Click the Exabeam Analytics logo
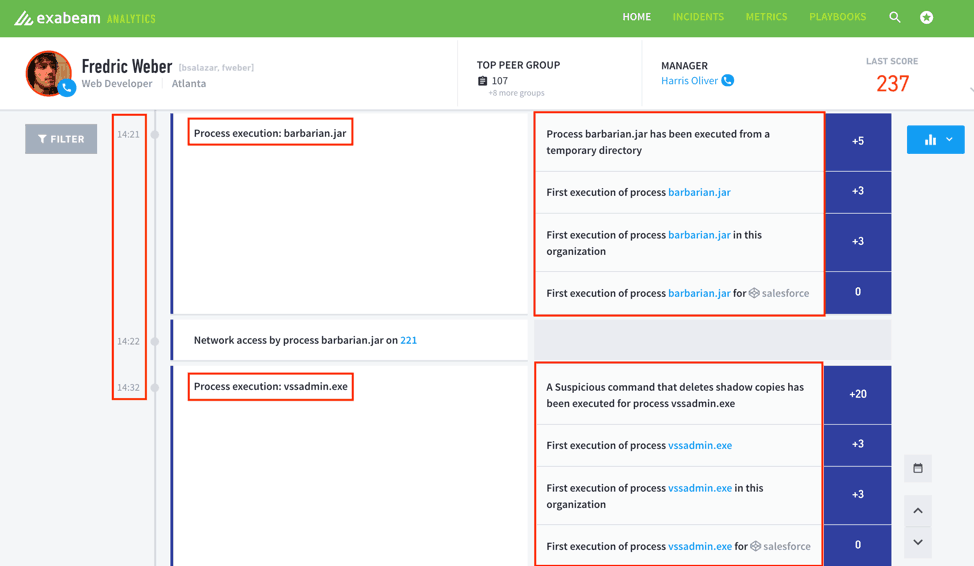974x566 pixels. 85,18
